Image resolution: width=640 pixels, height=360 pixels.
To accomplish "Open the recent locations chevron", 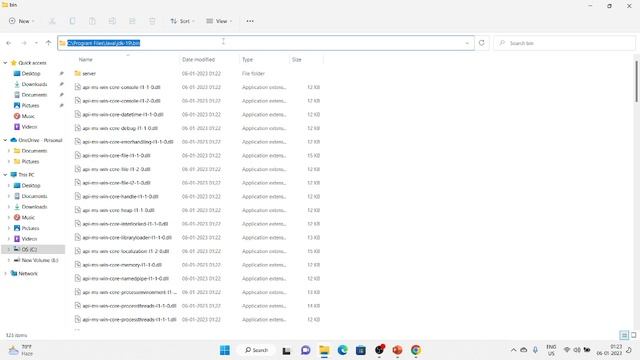I will pyautogui.click(x=36, y=43).
